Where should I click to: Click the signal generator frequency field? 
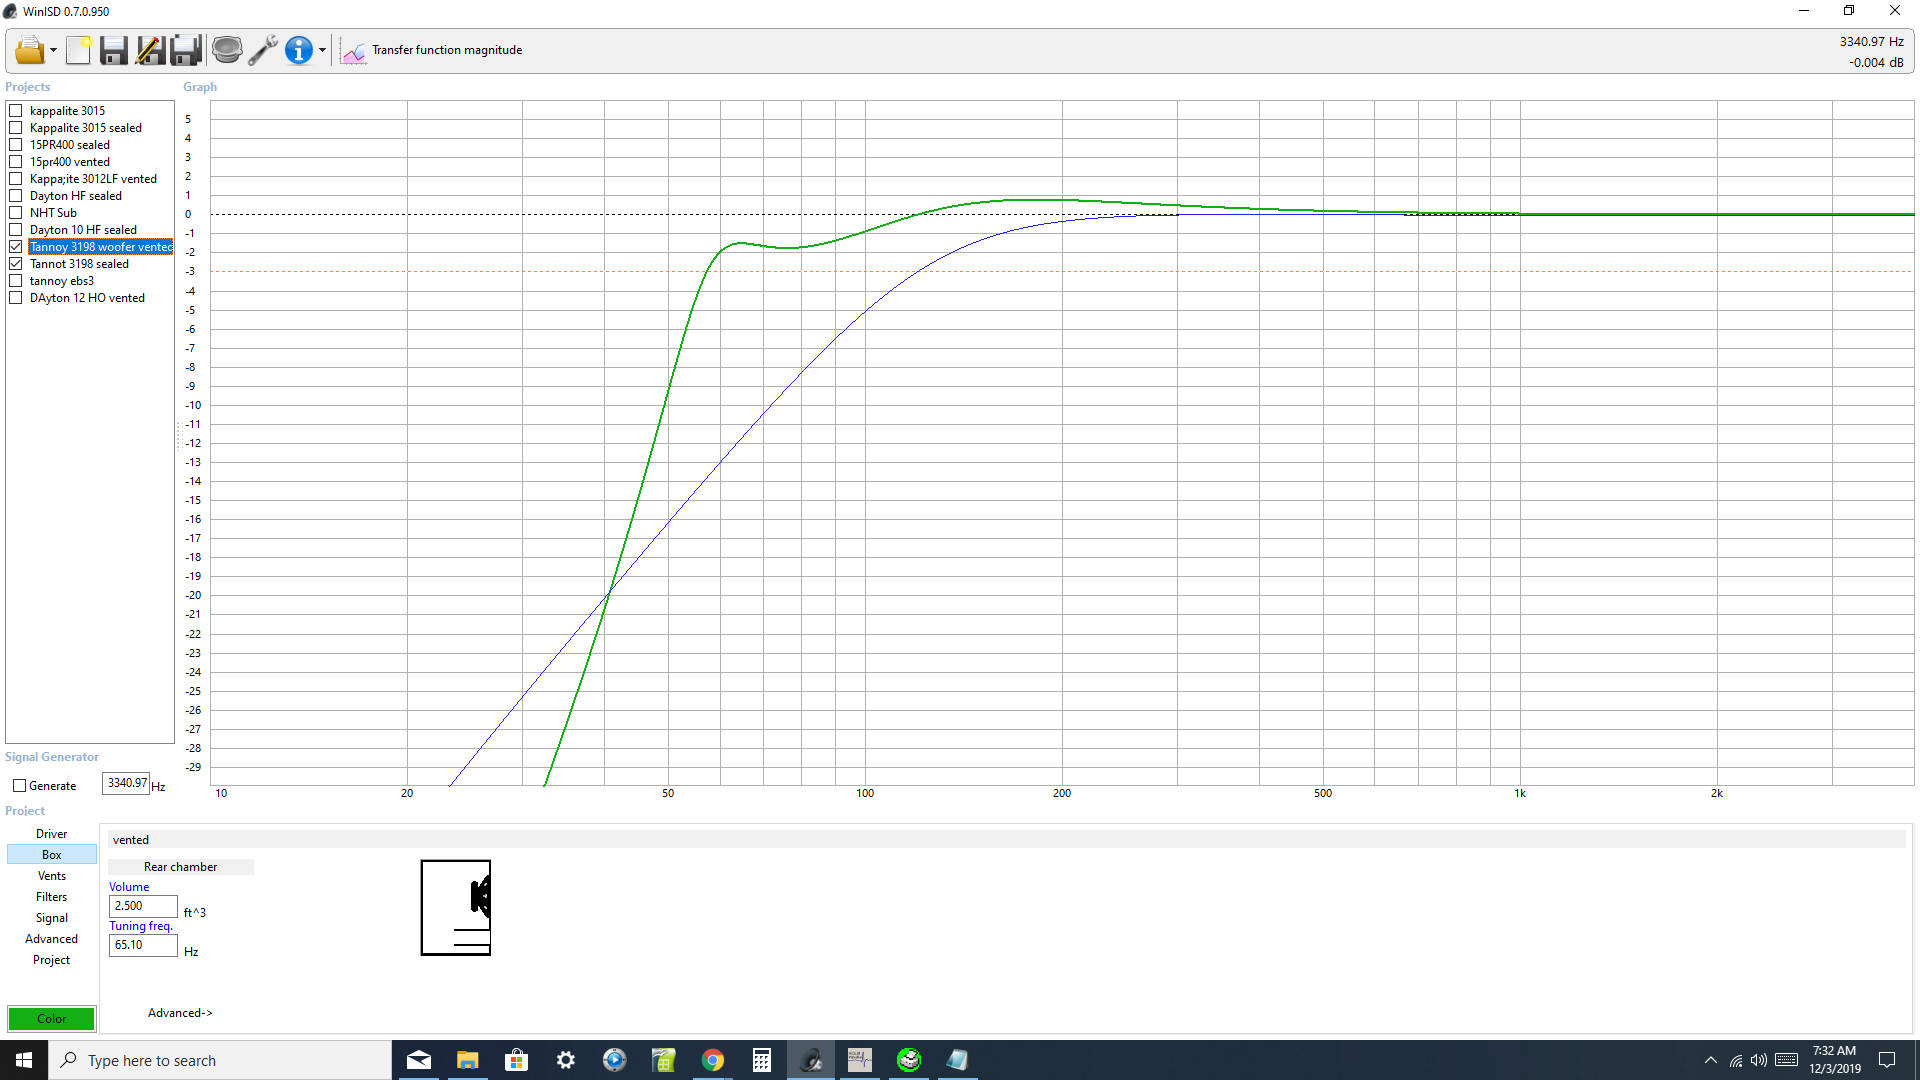click(x=126, y=783)
